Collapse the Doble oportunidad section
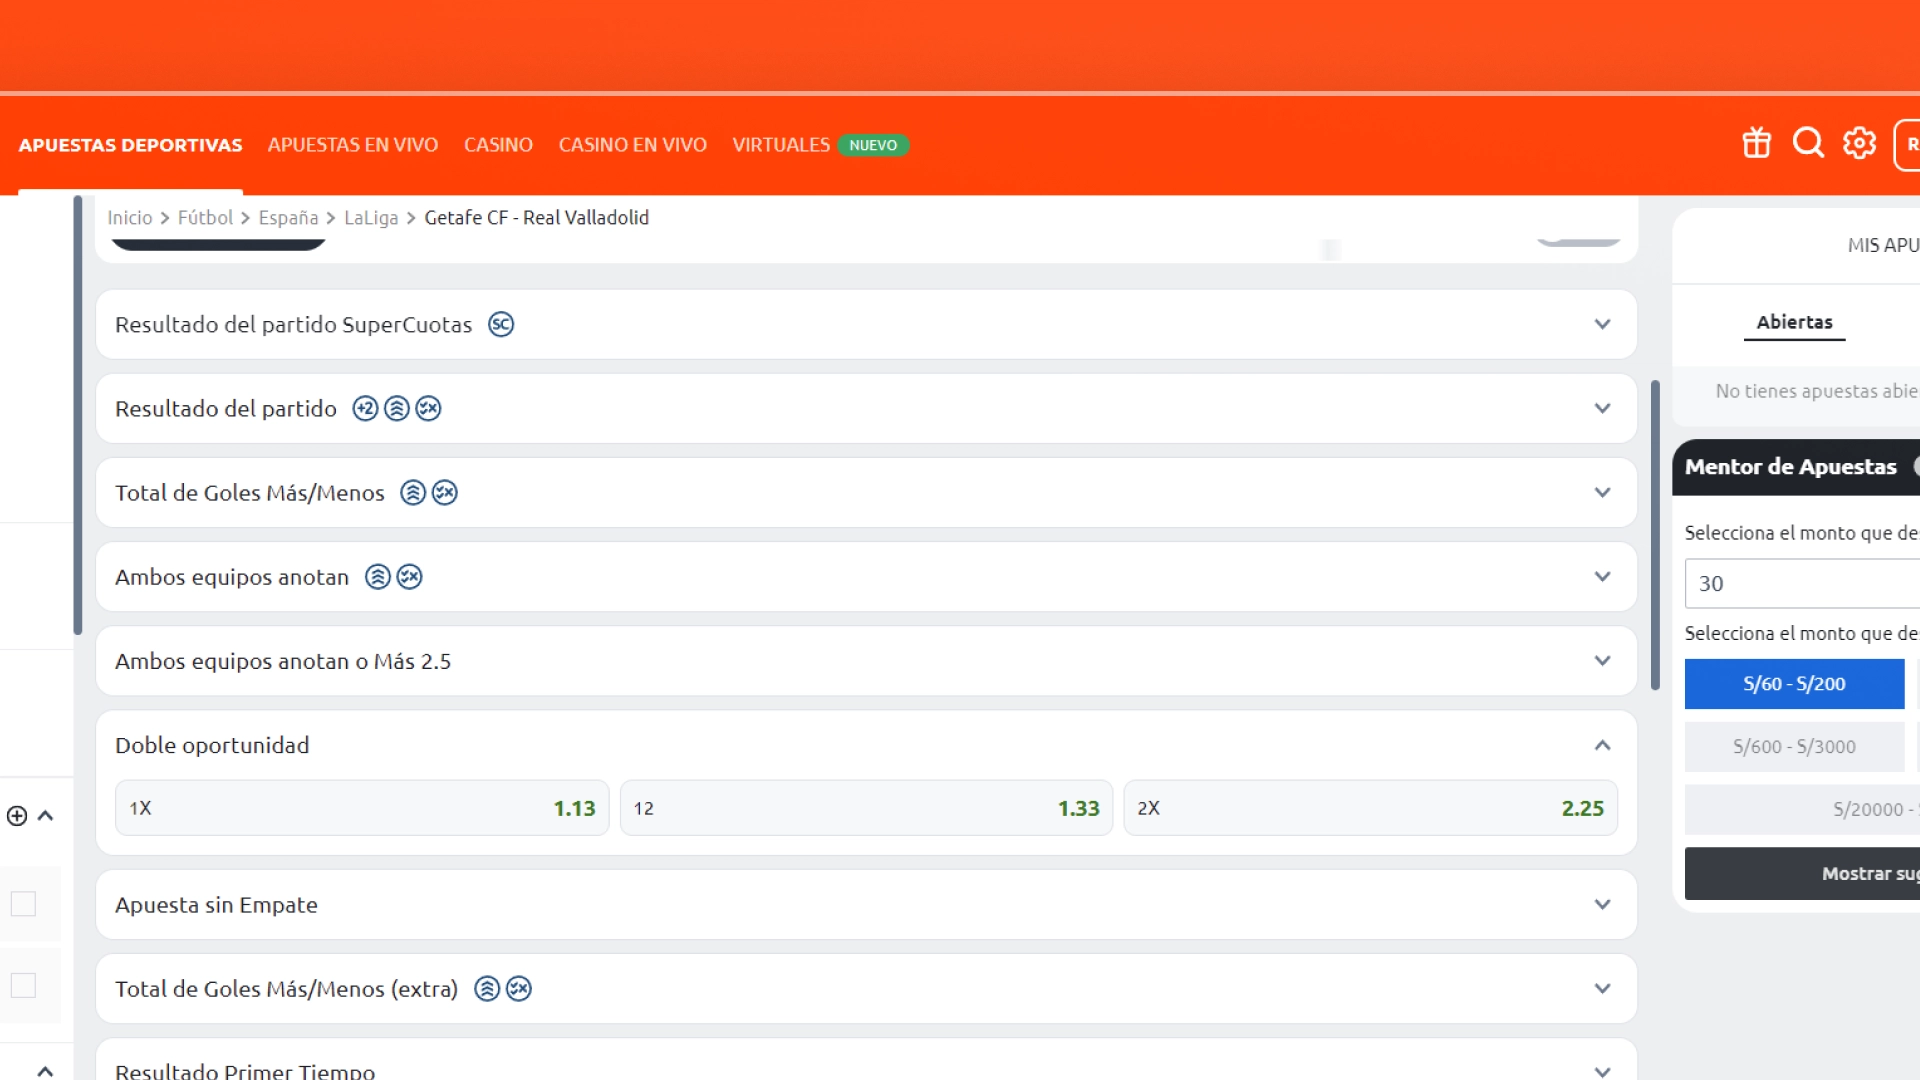Screen dimensions: 1920x1080 [1602, 745]
